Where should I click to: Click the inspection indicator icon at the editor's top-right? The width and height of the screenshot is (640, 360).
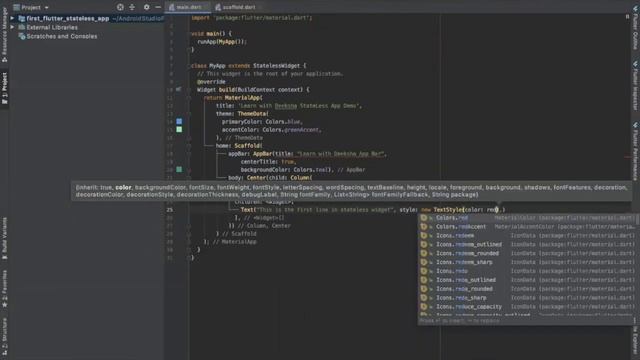tap(627, 17)
